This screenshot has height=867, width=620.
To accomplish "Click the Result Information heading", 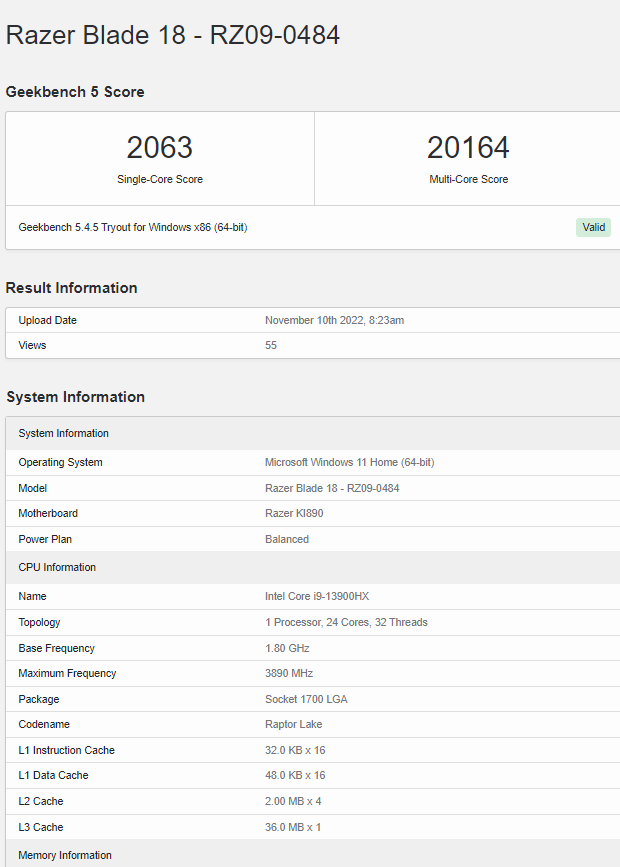I will [72, 288].
